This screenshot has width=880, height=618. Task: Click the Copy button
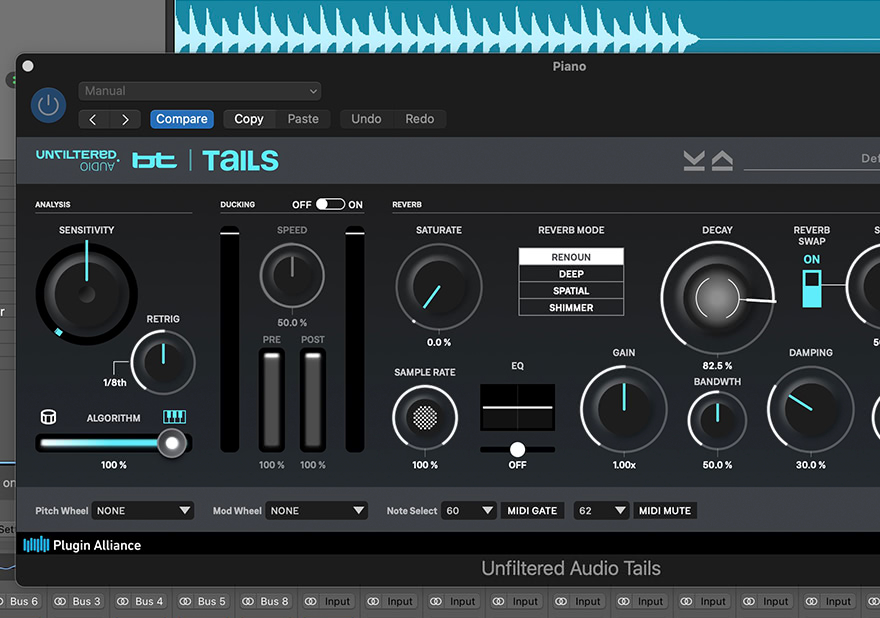(249, 119)
